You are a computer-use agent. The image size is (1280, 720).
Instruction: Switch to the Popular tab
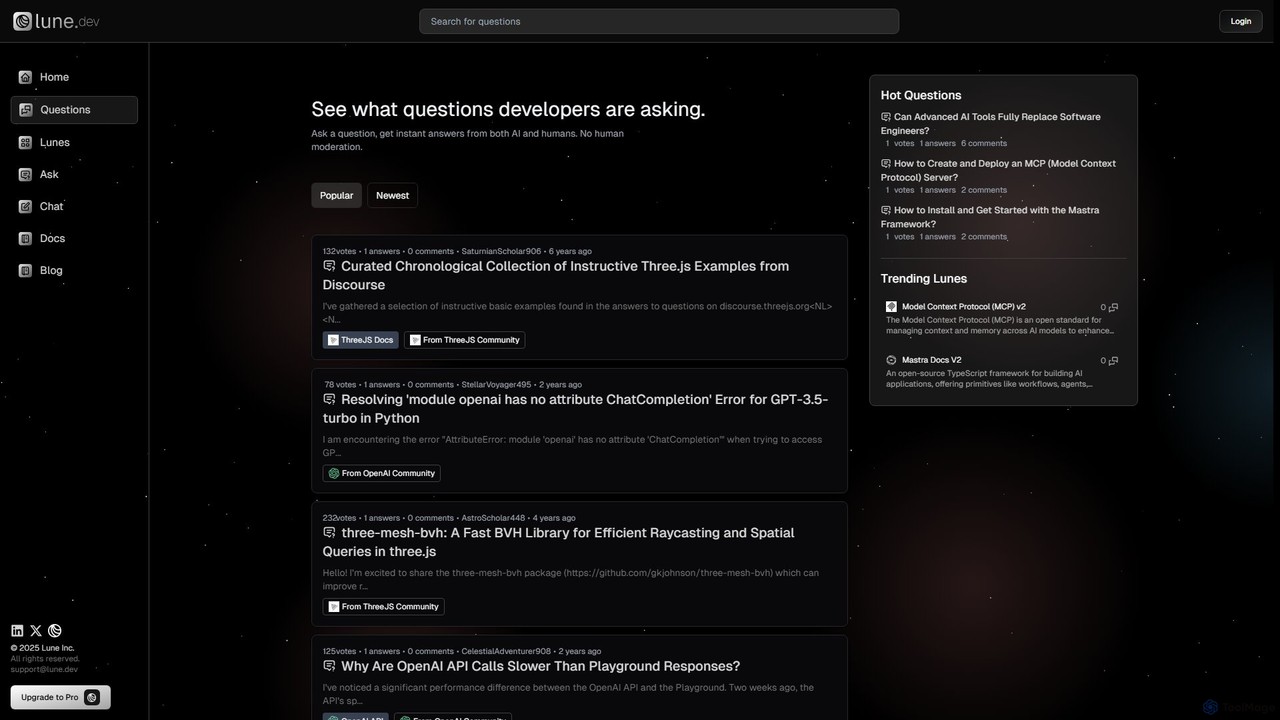tap(336, 195)
